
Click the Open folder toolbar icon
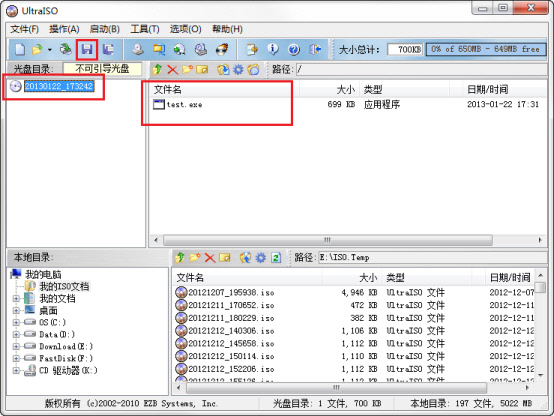(37, 49)
